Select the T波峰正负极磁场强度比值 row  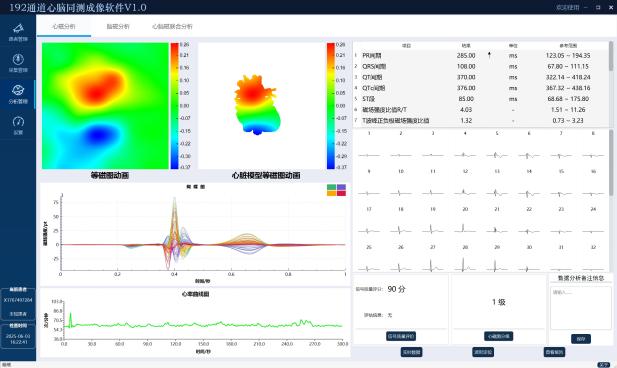tap(480, 120)
